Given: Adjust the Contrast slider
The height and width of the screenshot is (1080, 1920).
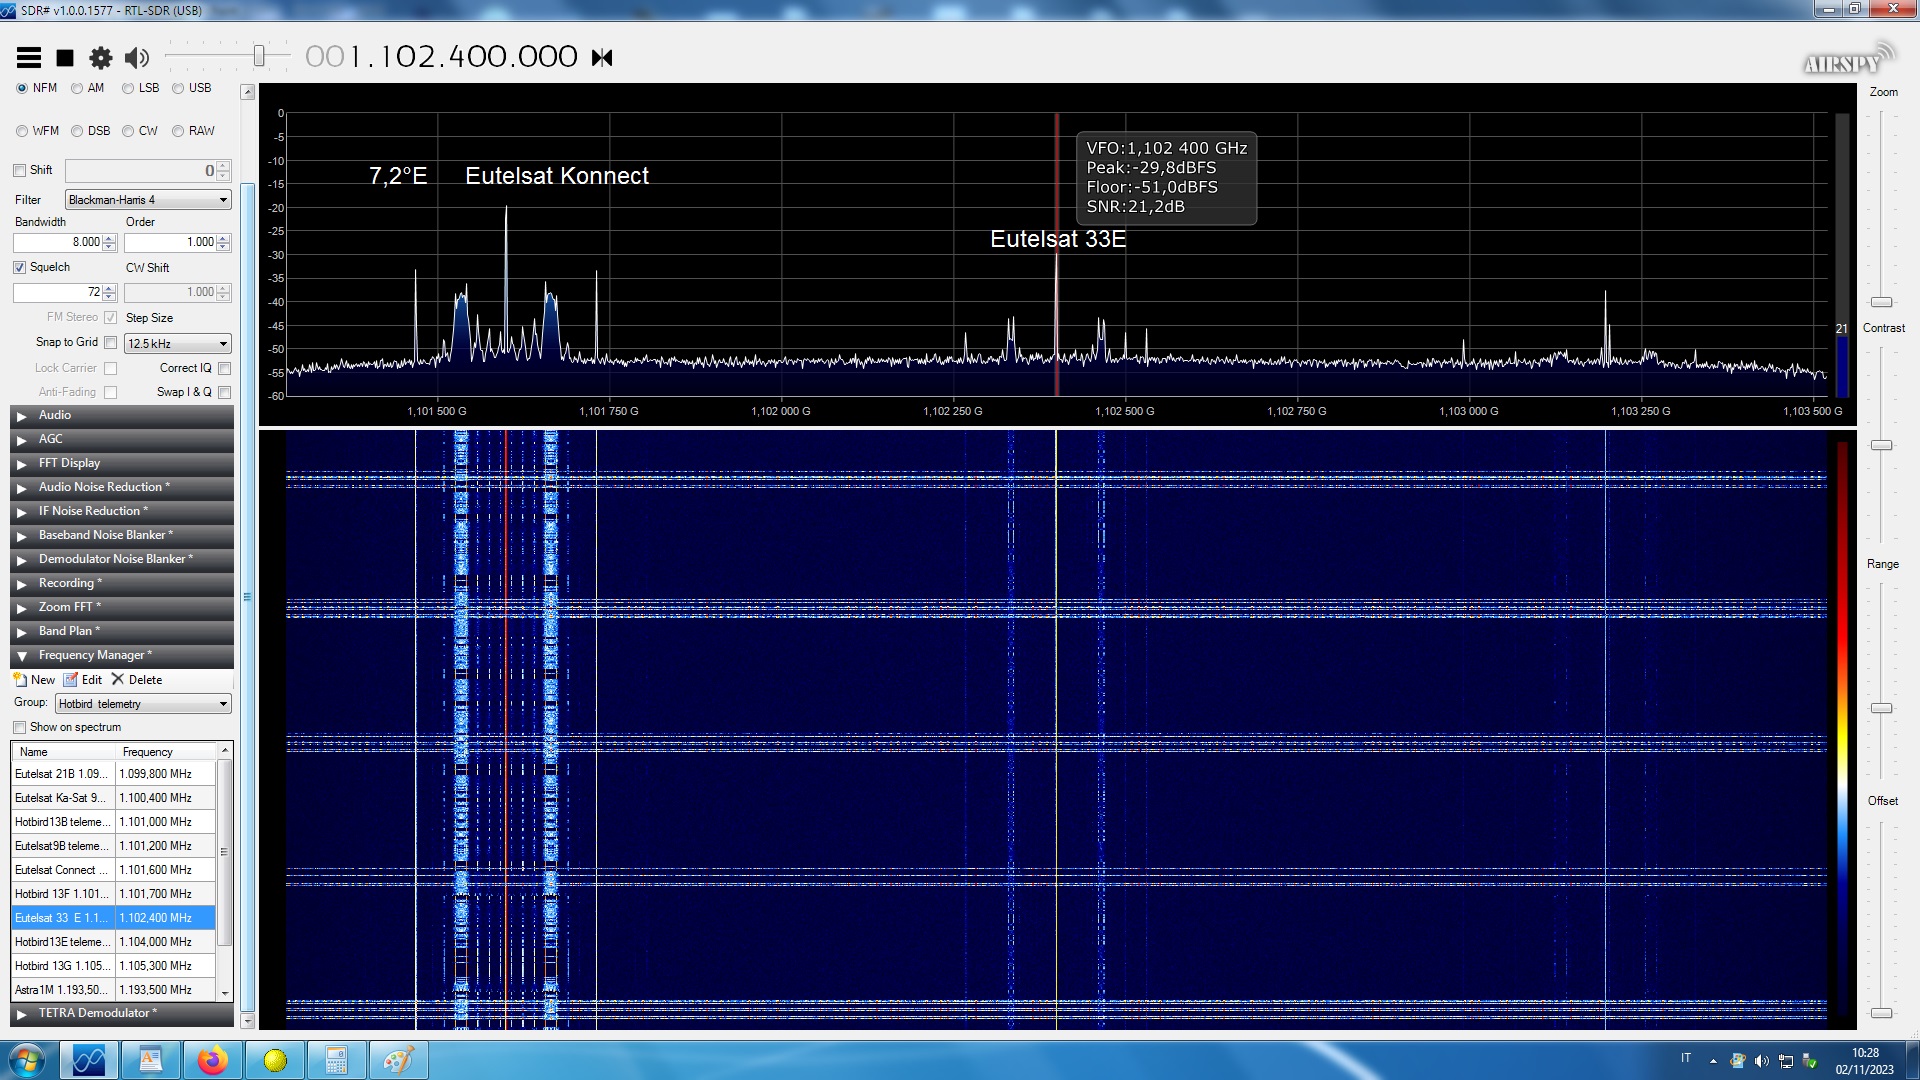Looking at the screenshot, I should (x=1881, y=445).
